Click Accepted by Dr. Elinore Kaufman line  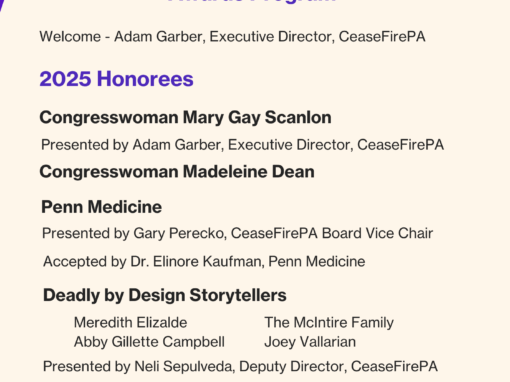(x=204, y=261)
